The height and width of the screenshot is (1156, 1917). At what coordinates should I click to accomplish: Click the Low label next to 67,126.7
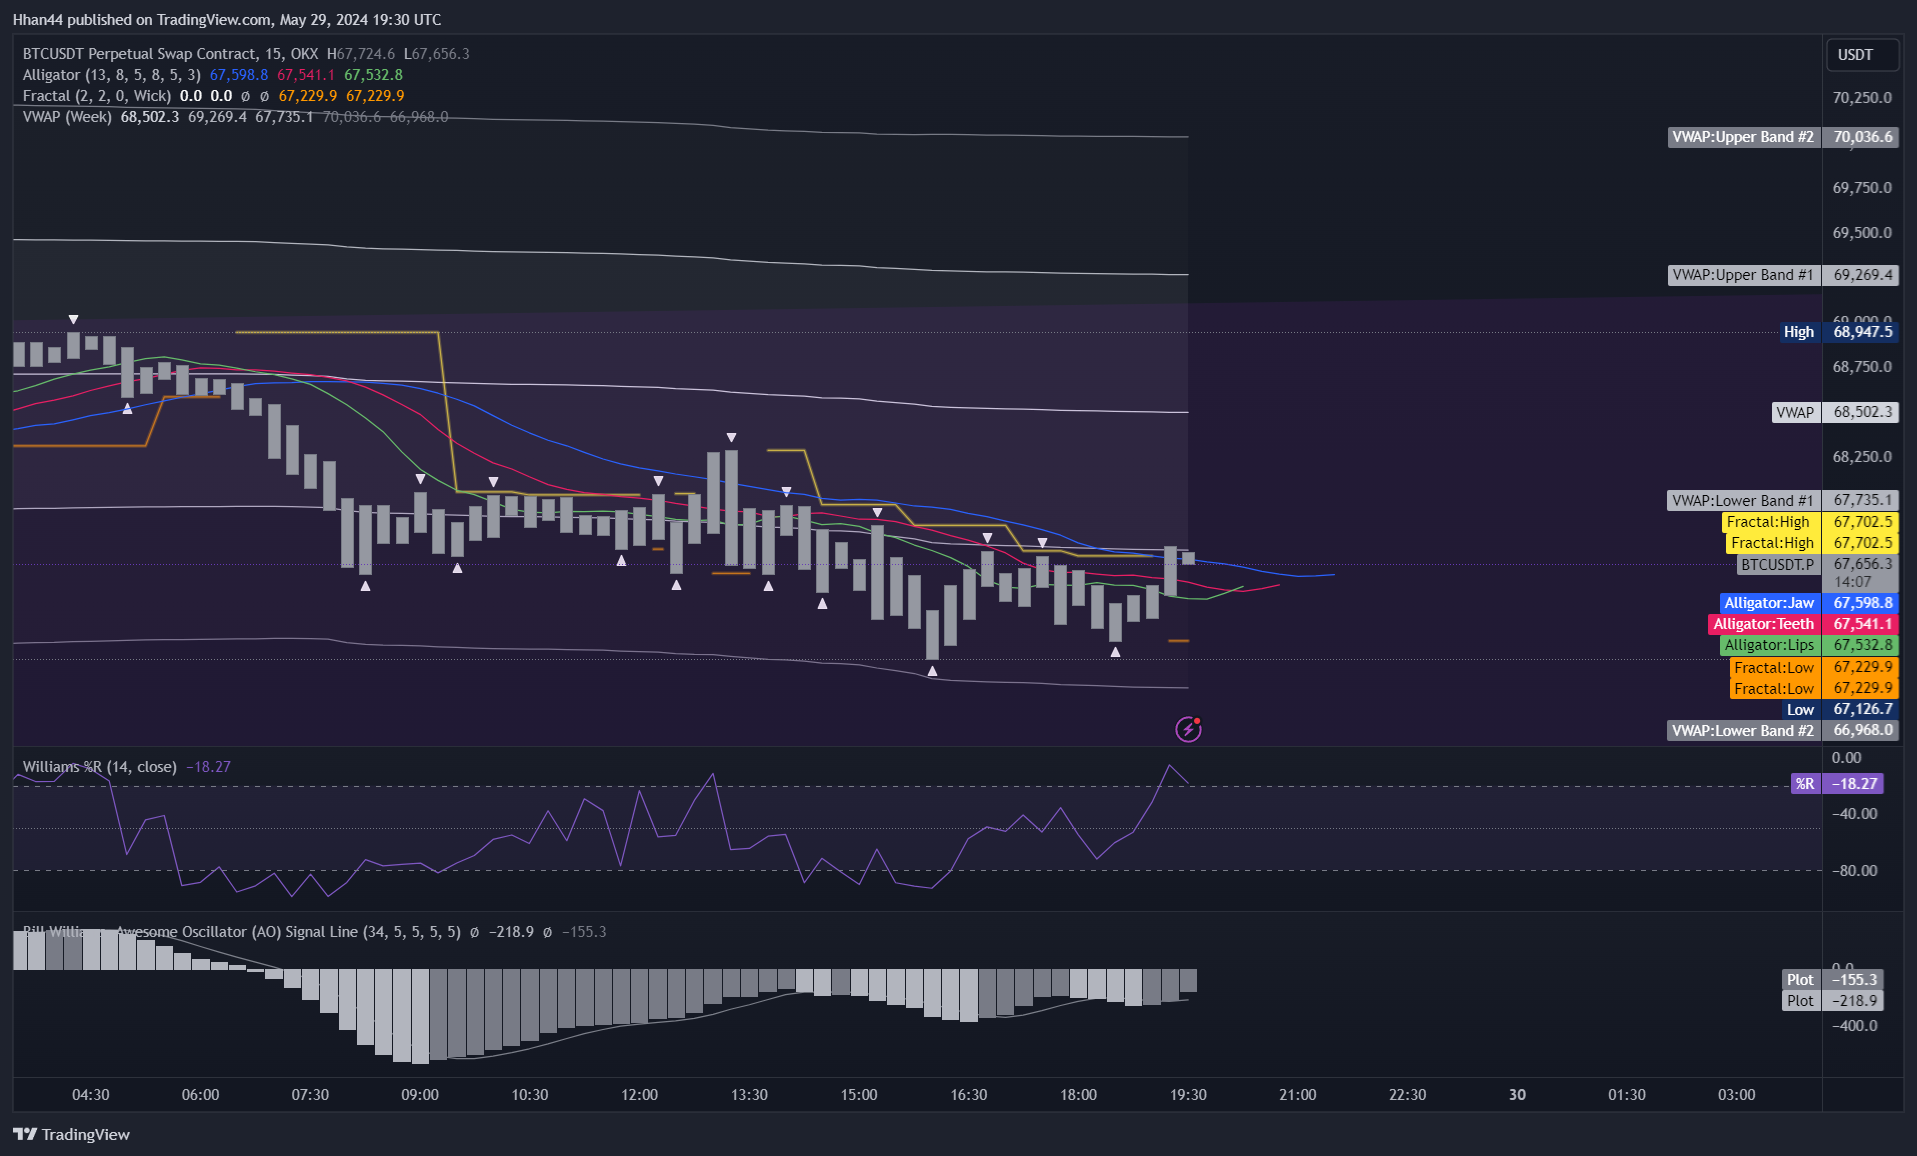point(1801,709)
